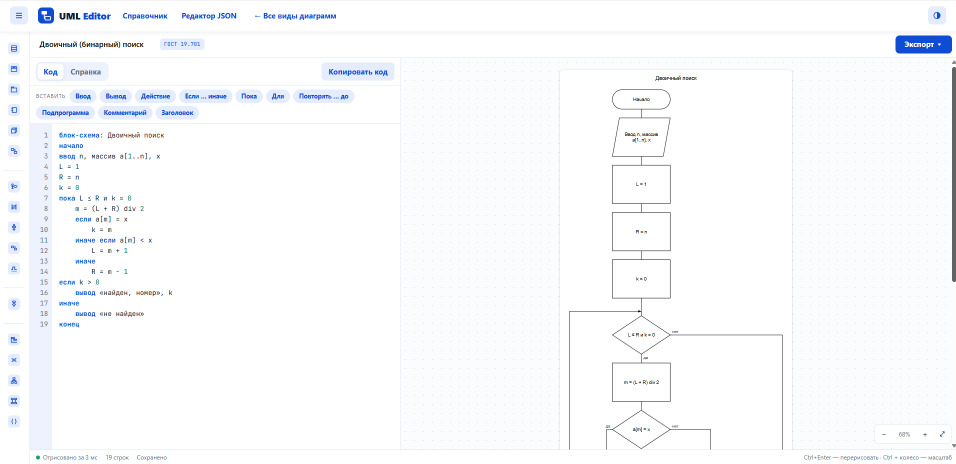
Task: Click code line 'конец'
Action: pos(69,324)
